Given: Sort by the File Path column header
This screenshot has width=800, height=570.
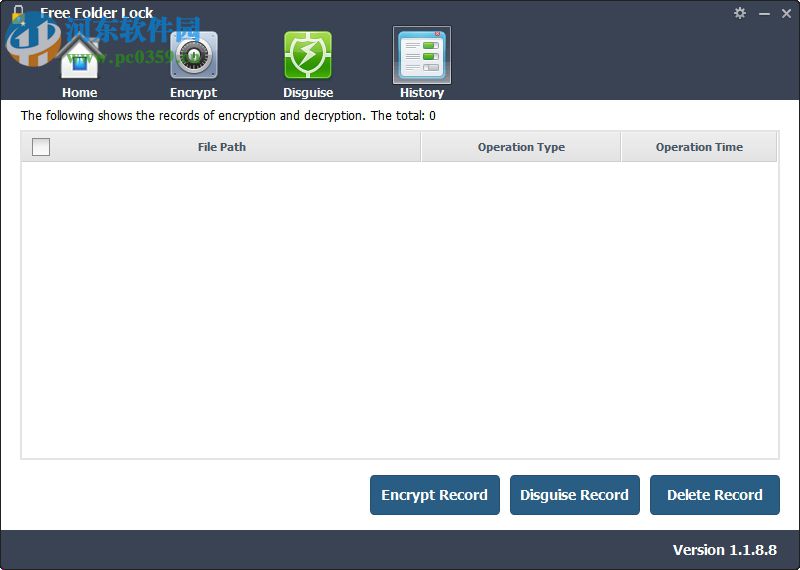Looking at the screenshot, I should tap(221, 147).
